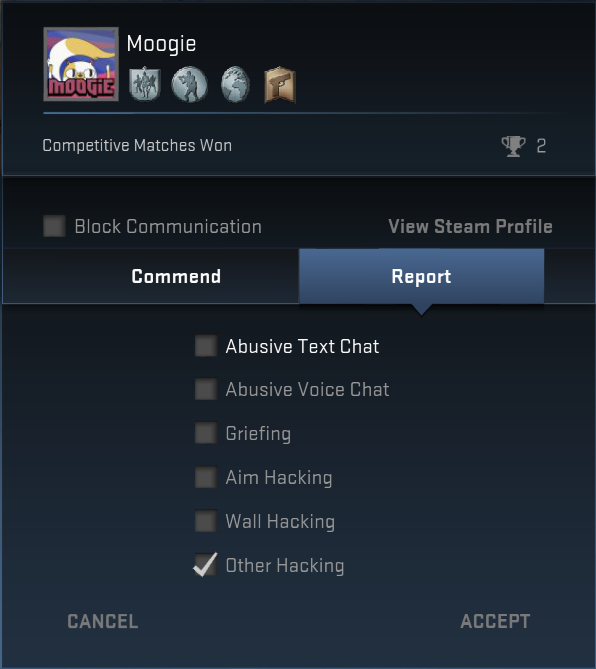Enable the Wall Hacking checkbox
The width and height of the screenshot is (596, 669).
[x=206, y=521]
